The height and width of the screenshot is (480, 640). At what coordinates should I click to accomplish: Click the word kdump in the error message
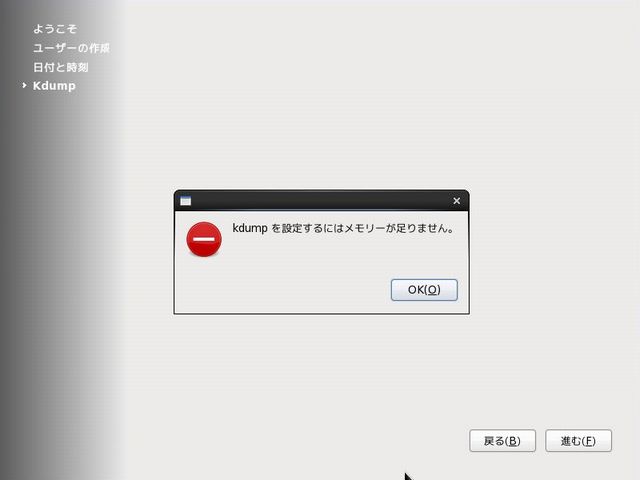(x=250, y=229)
